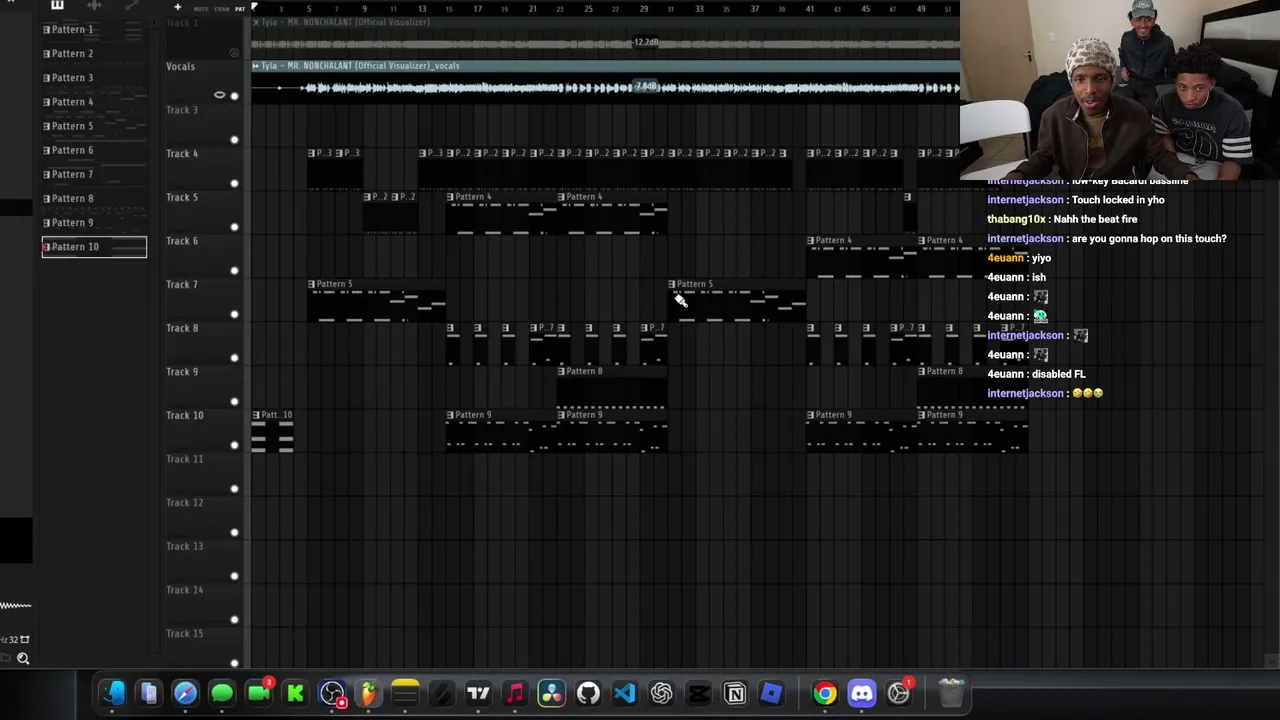Image resolution: width=1280 pixels, height=720 pixels.
Task: Mute Track 7 using its dot
Action: tap(234, 314)
